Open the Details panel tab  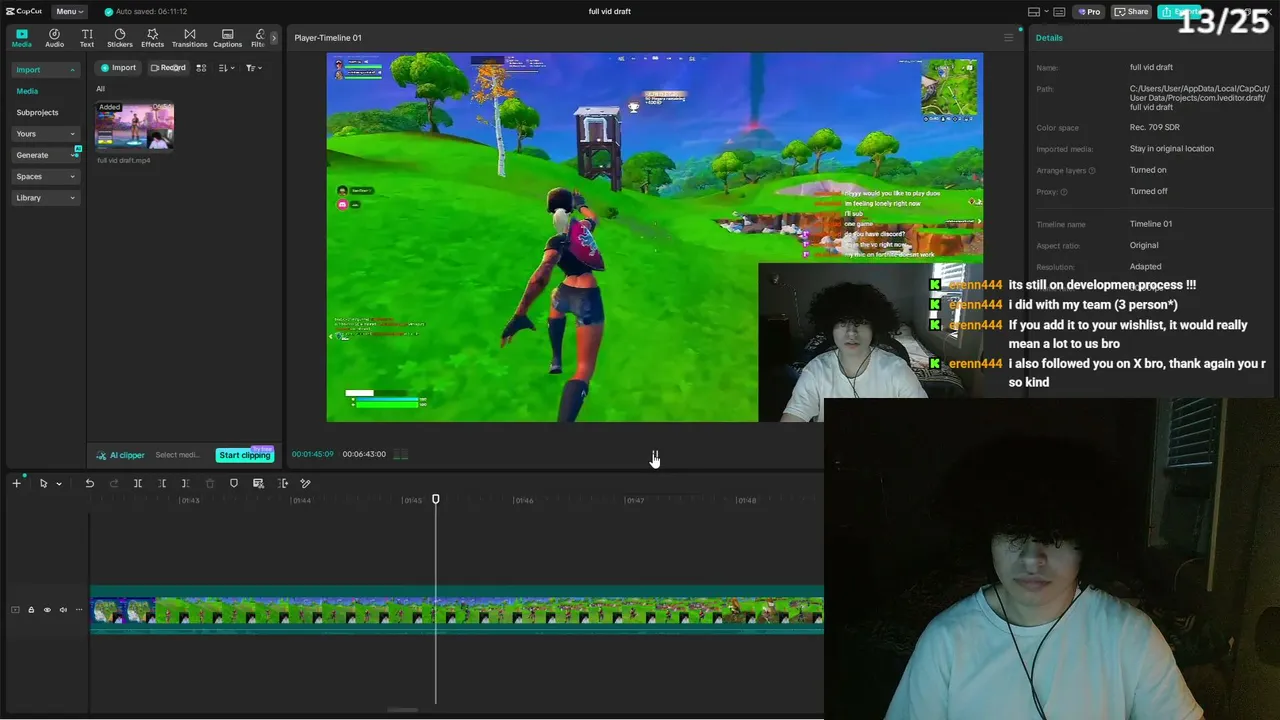[1049, 38]
